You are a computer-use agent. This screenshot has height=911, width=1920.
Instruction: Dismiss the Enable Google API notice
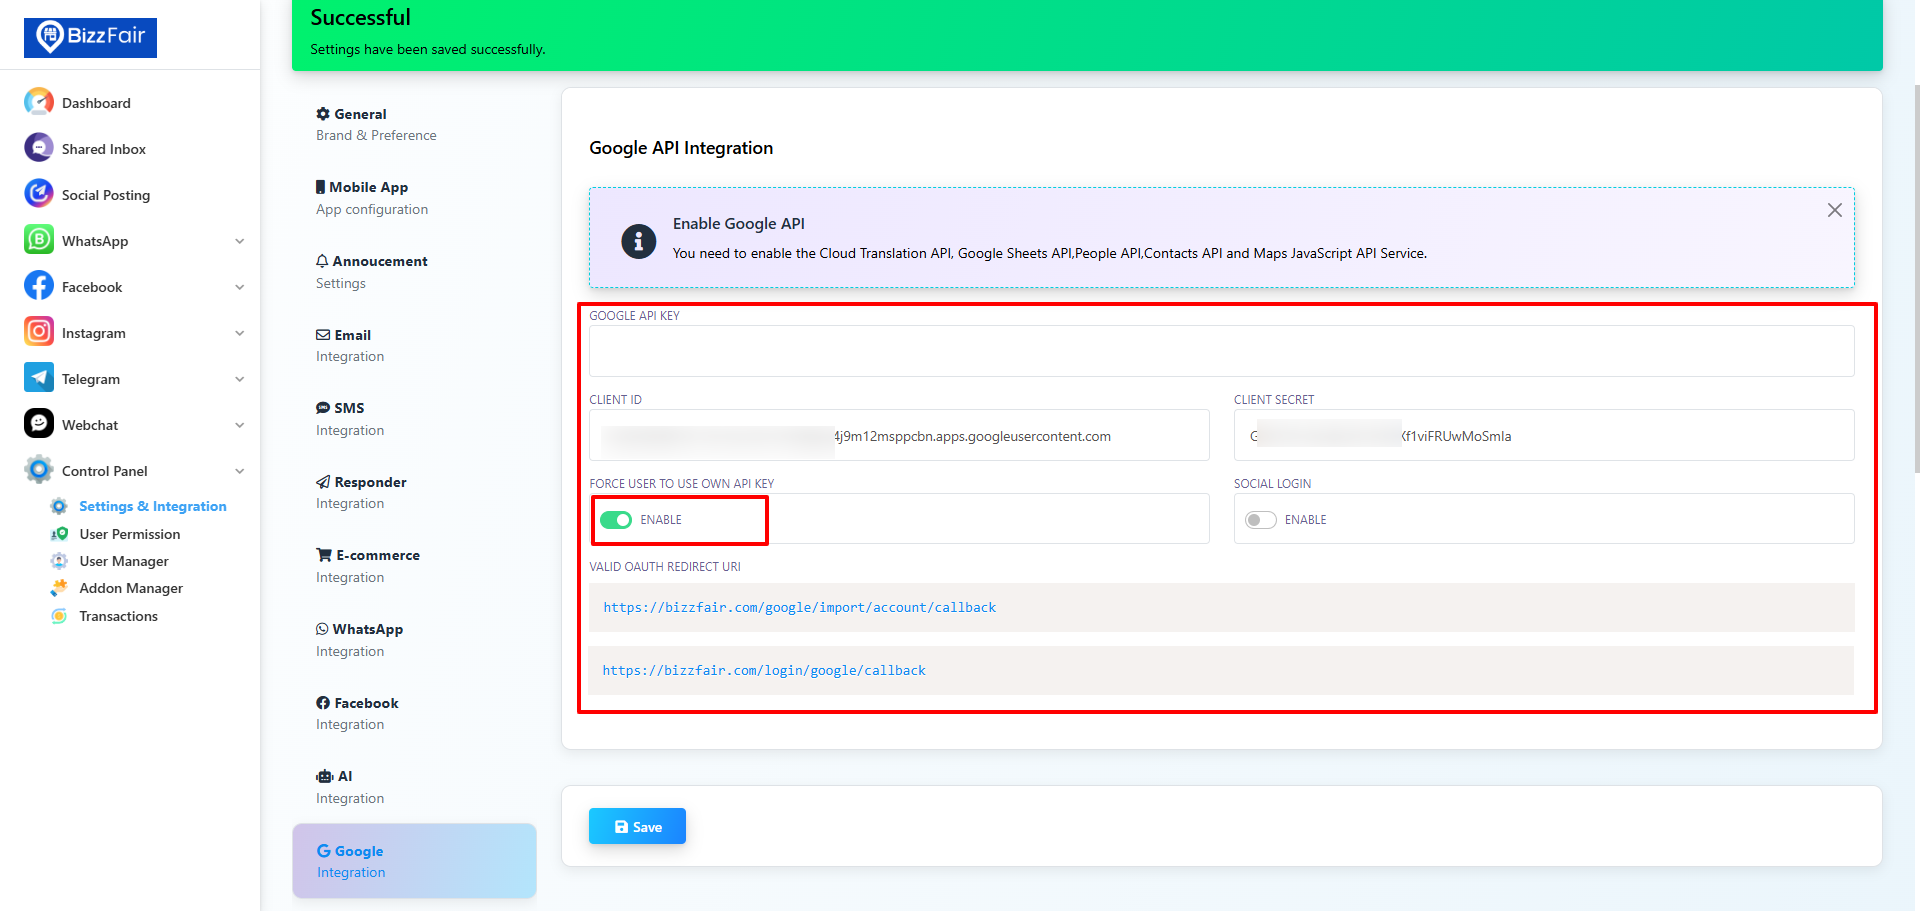pos(1834,210)
